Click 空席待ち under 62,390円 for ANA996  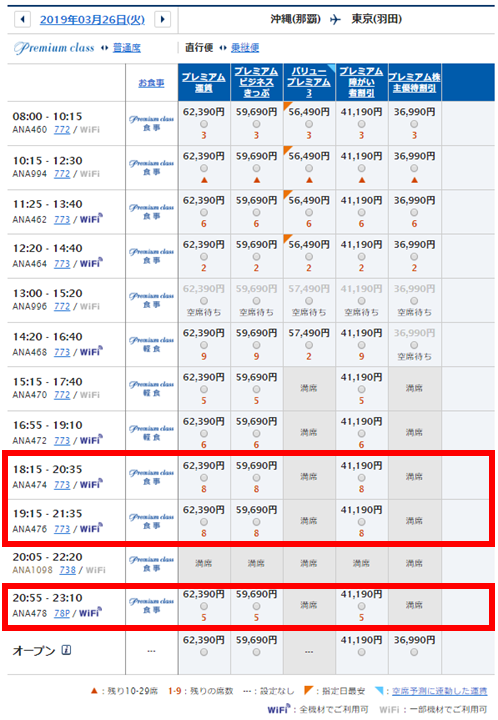point(204,312)
